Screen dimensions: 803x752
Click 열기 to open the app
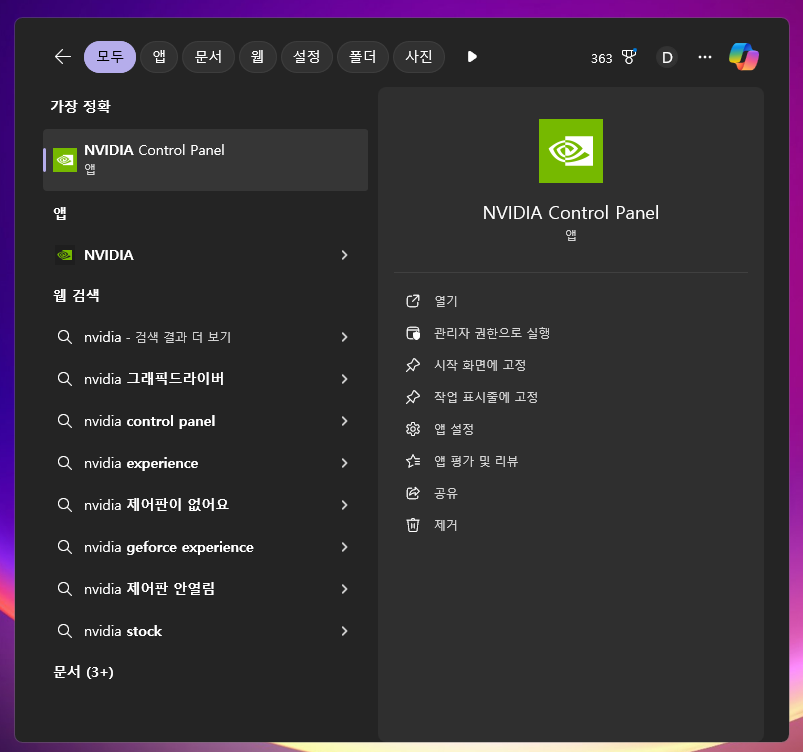point(446,301)
